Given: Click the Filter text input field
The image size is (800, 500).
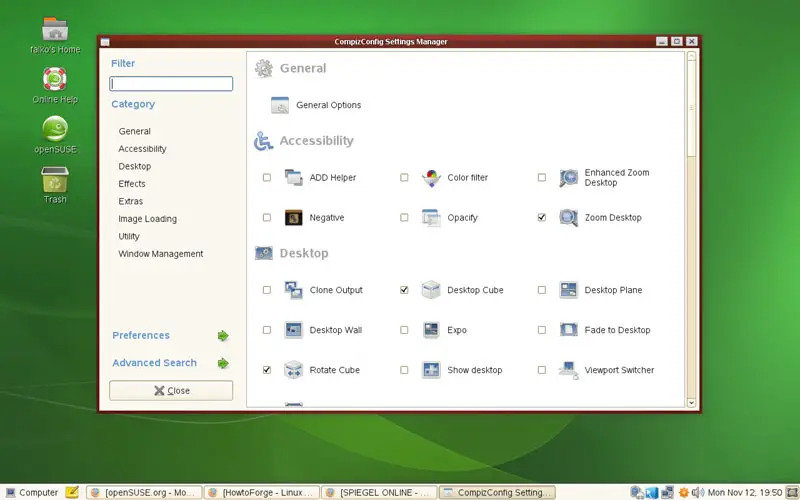Looking at the screenshot, I should [171, 84].
